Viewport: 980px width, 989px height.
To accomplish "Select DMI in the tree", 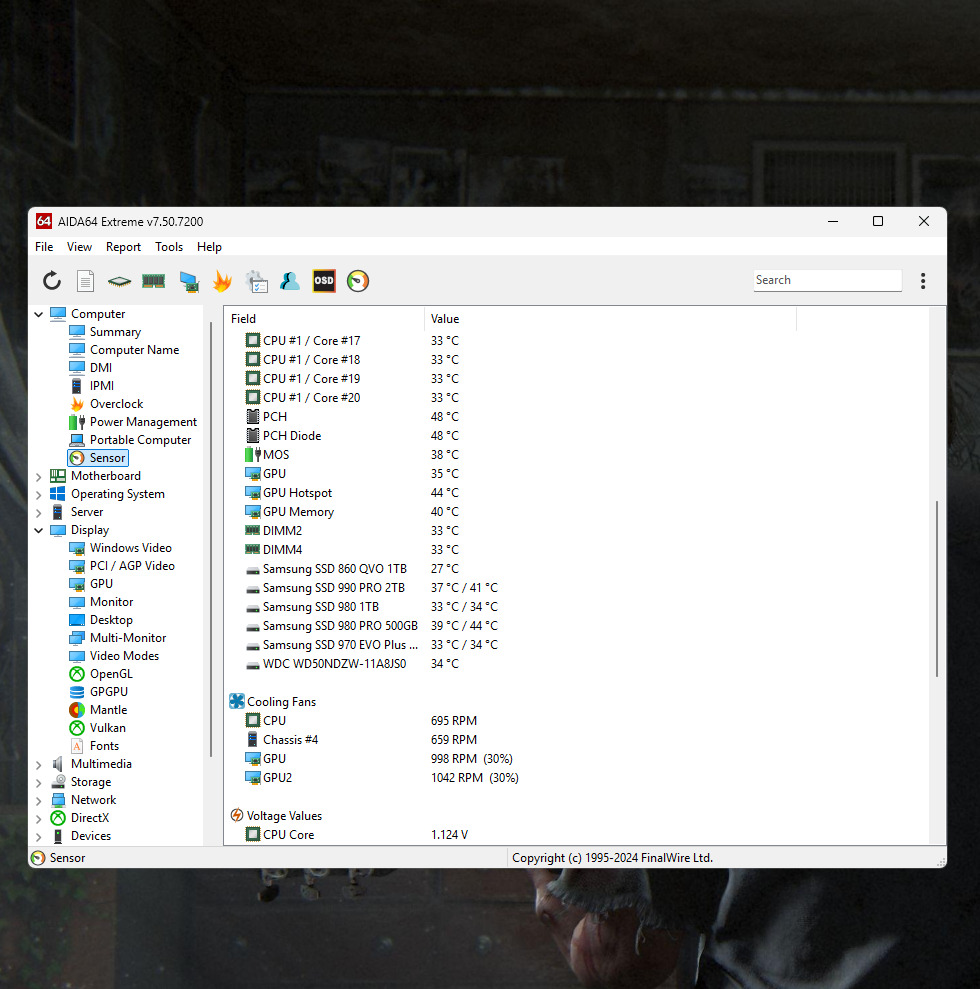I will coord(101,368).
